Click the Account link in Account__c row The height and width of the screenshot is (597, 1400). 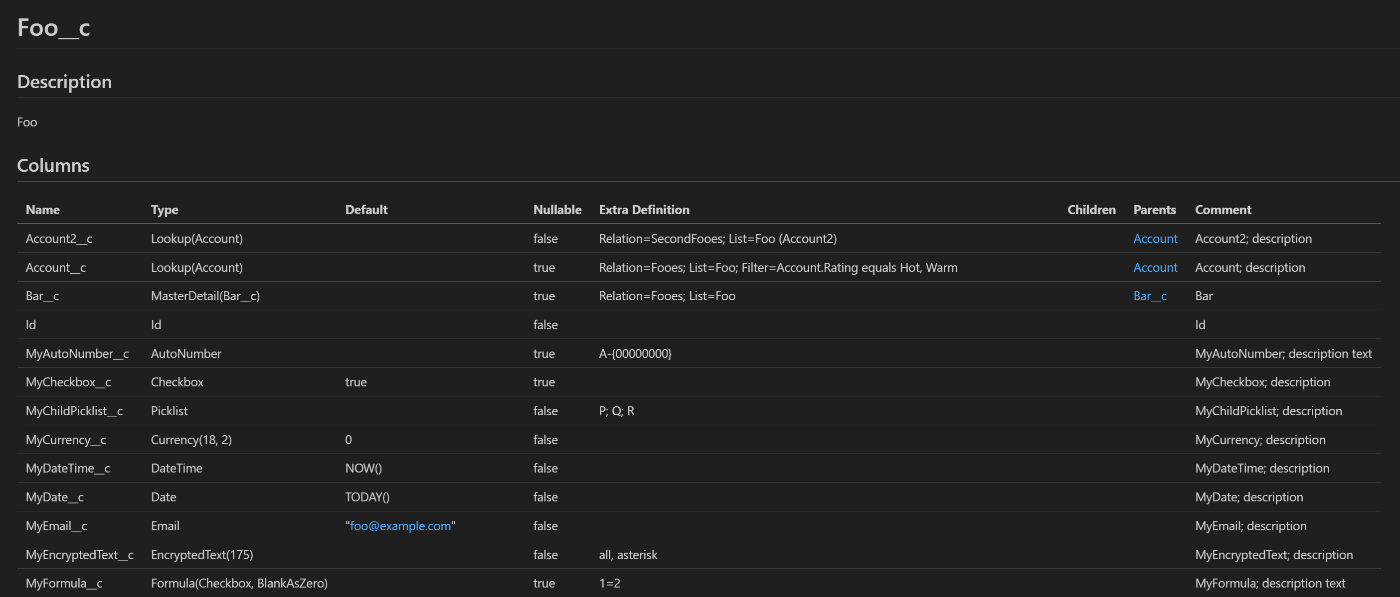(1155, 268)
